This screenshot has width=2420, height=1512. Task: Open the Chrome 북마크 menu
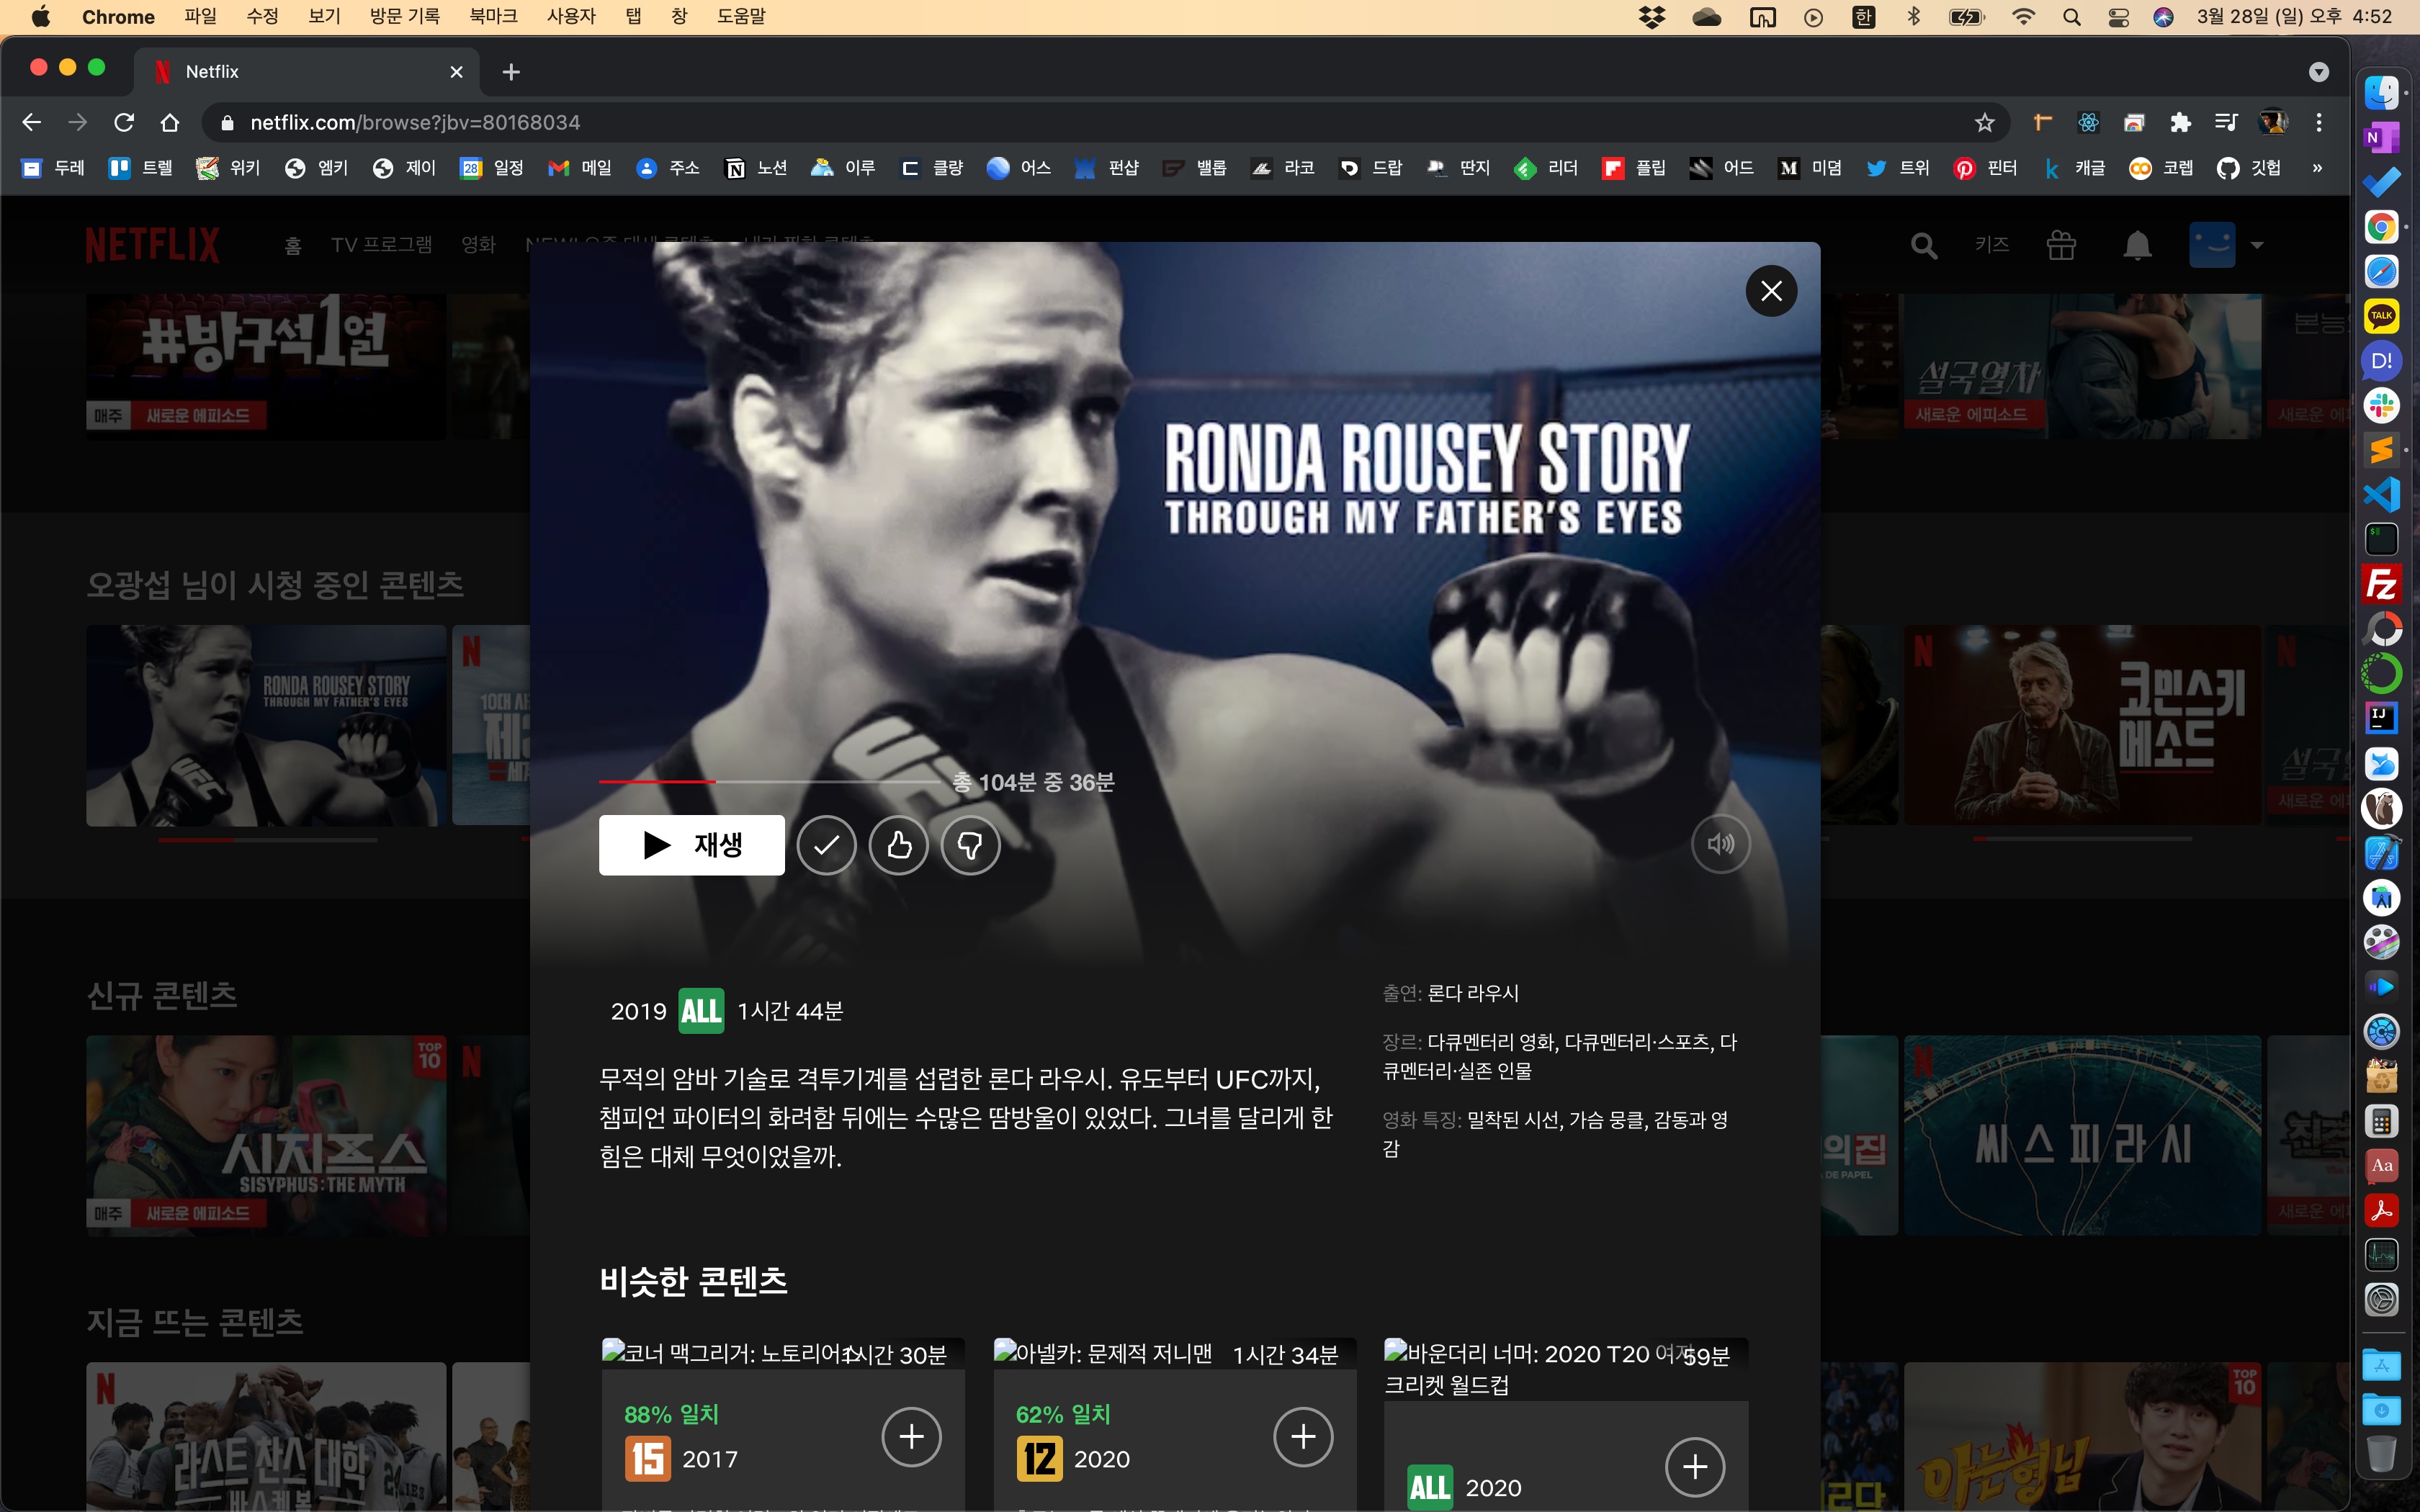pos(493,16)
